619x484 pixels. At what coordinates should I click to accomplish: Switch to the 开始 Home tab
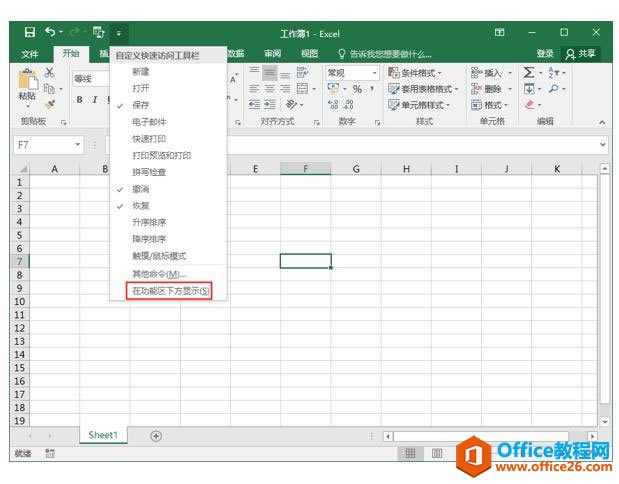click(71, 54)
